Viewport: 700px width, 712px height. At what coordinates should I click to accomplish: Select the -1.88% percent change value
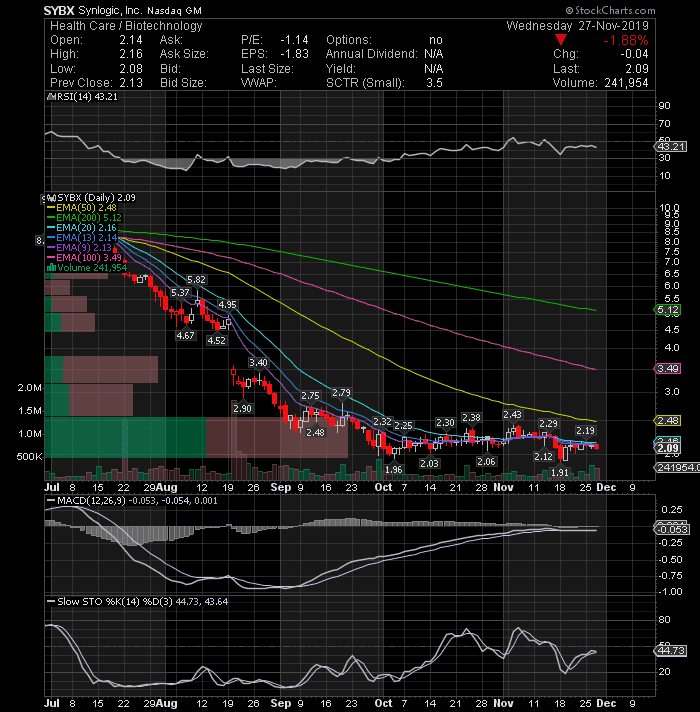[x=626, y=40]
